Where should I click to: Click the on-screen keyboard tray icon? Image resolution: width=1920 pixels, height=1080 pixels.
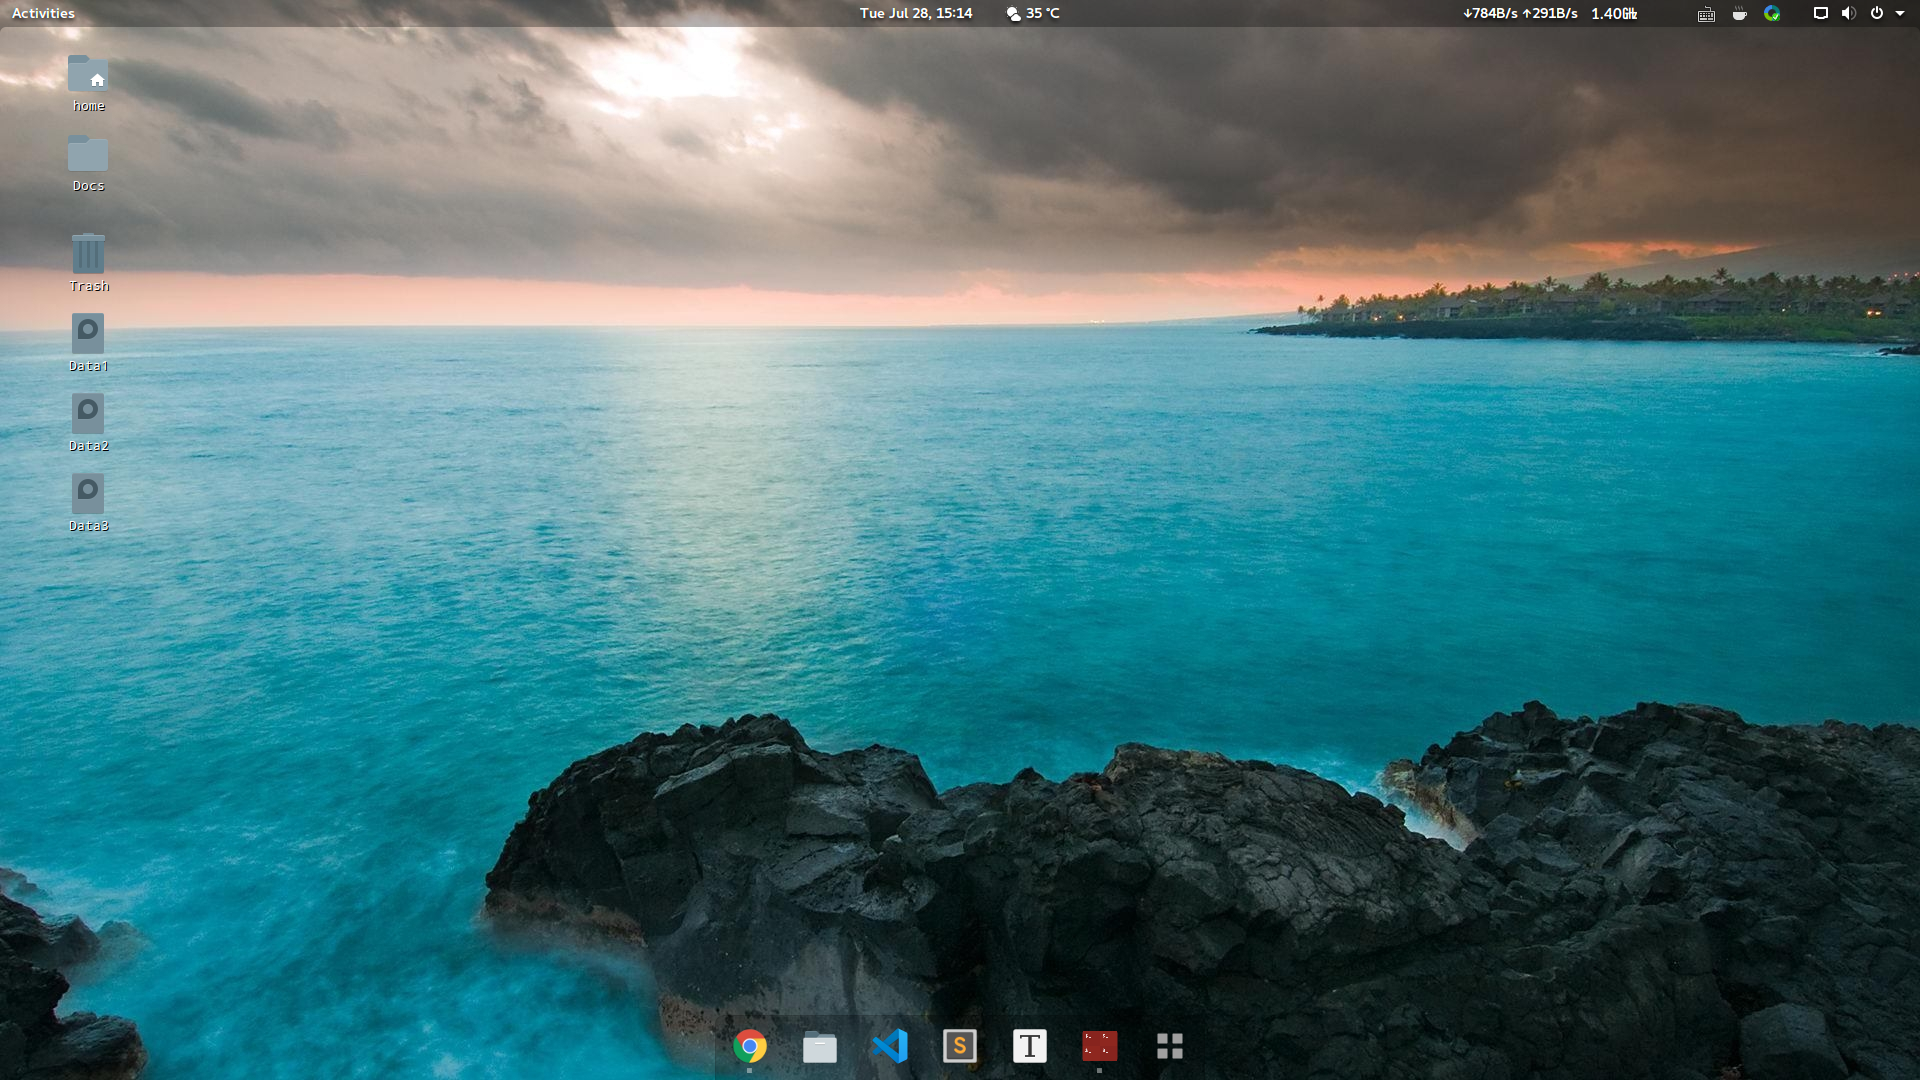(x=1706, y=13)
